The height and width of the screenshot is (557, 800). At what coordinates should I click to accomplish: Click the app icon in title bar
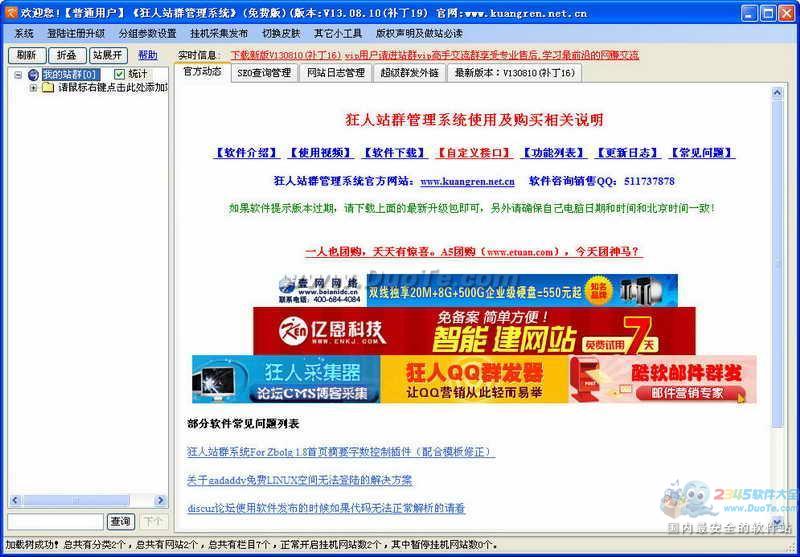[x=11, y=13]
